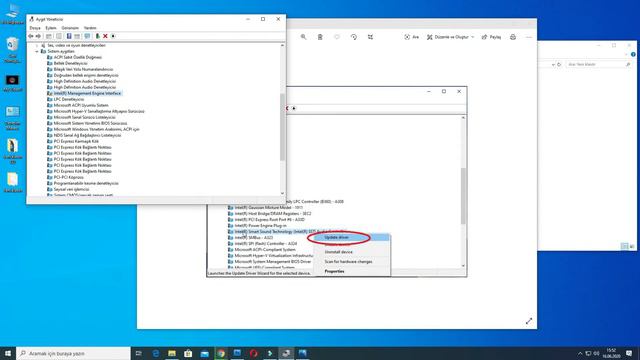This screenshot has width=640, height=360.
Task: Click the taskbar search box
Action: pyautogui.click(x=73, y=353)
